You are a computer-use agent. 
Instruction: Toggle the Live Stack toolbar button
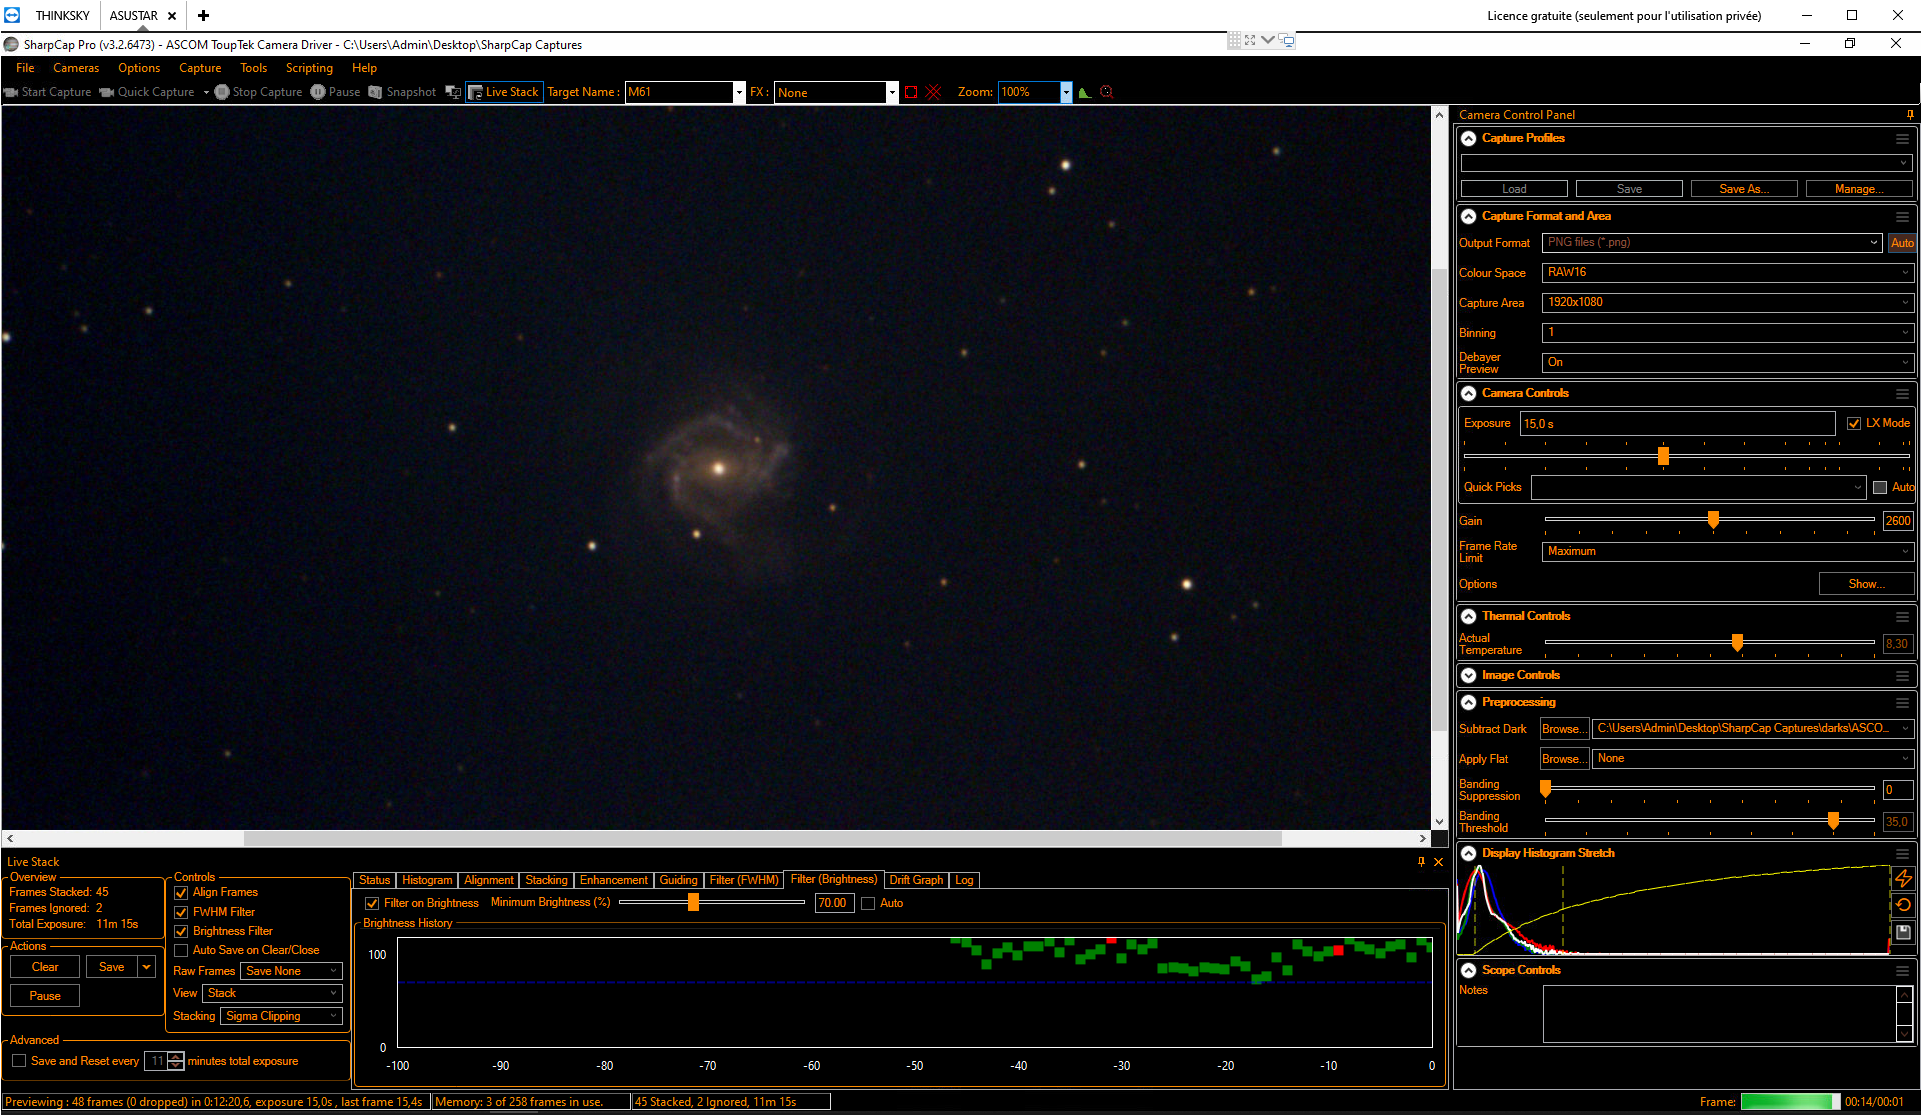coord(504,92)
